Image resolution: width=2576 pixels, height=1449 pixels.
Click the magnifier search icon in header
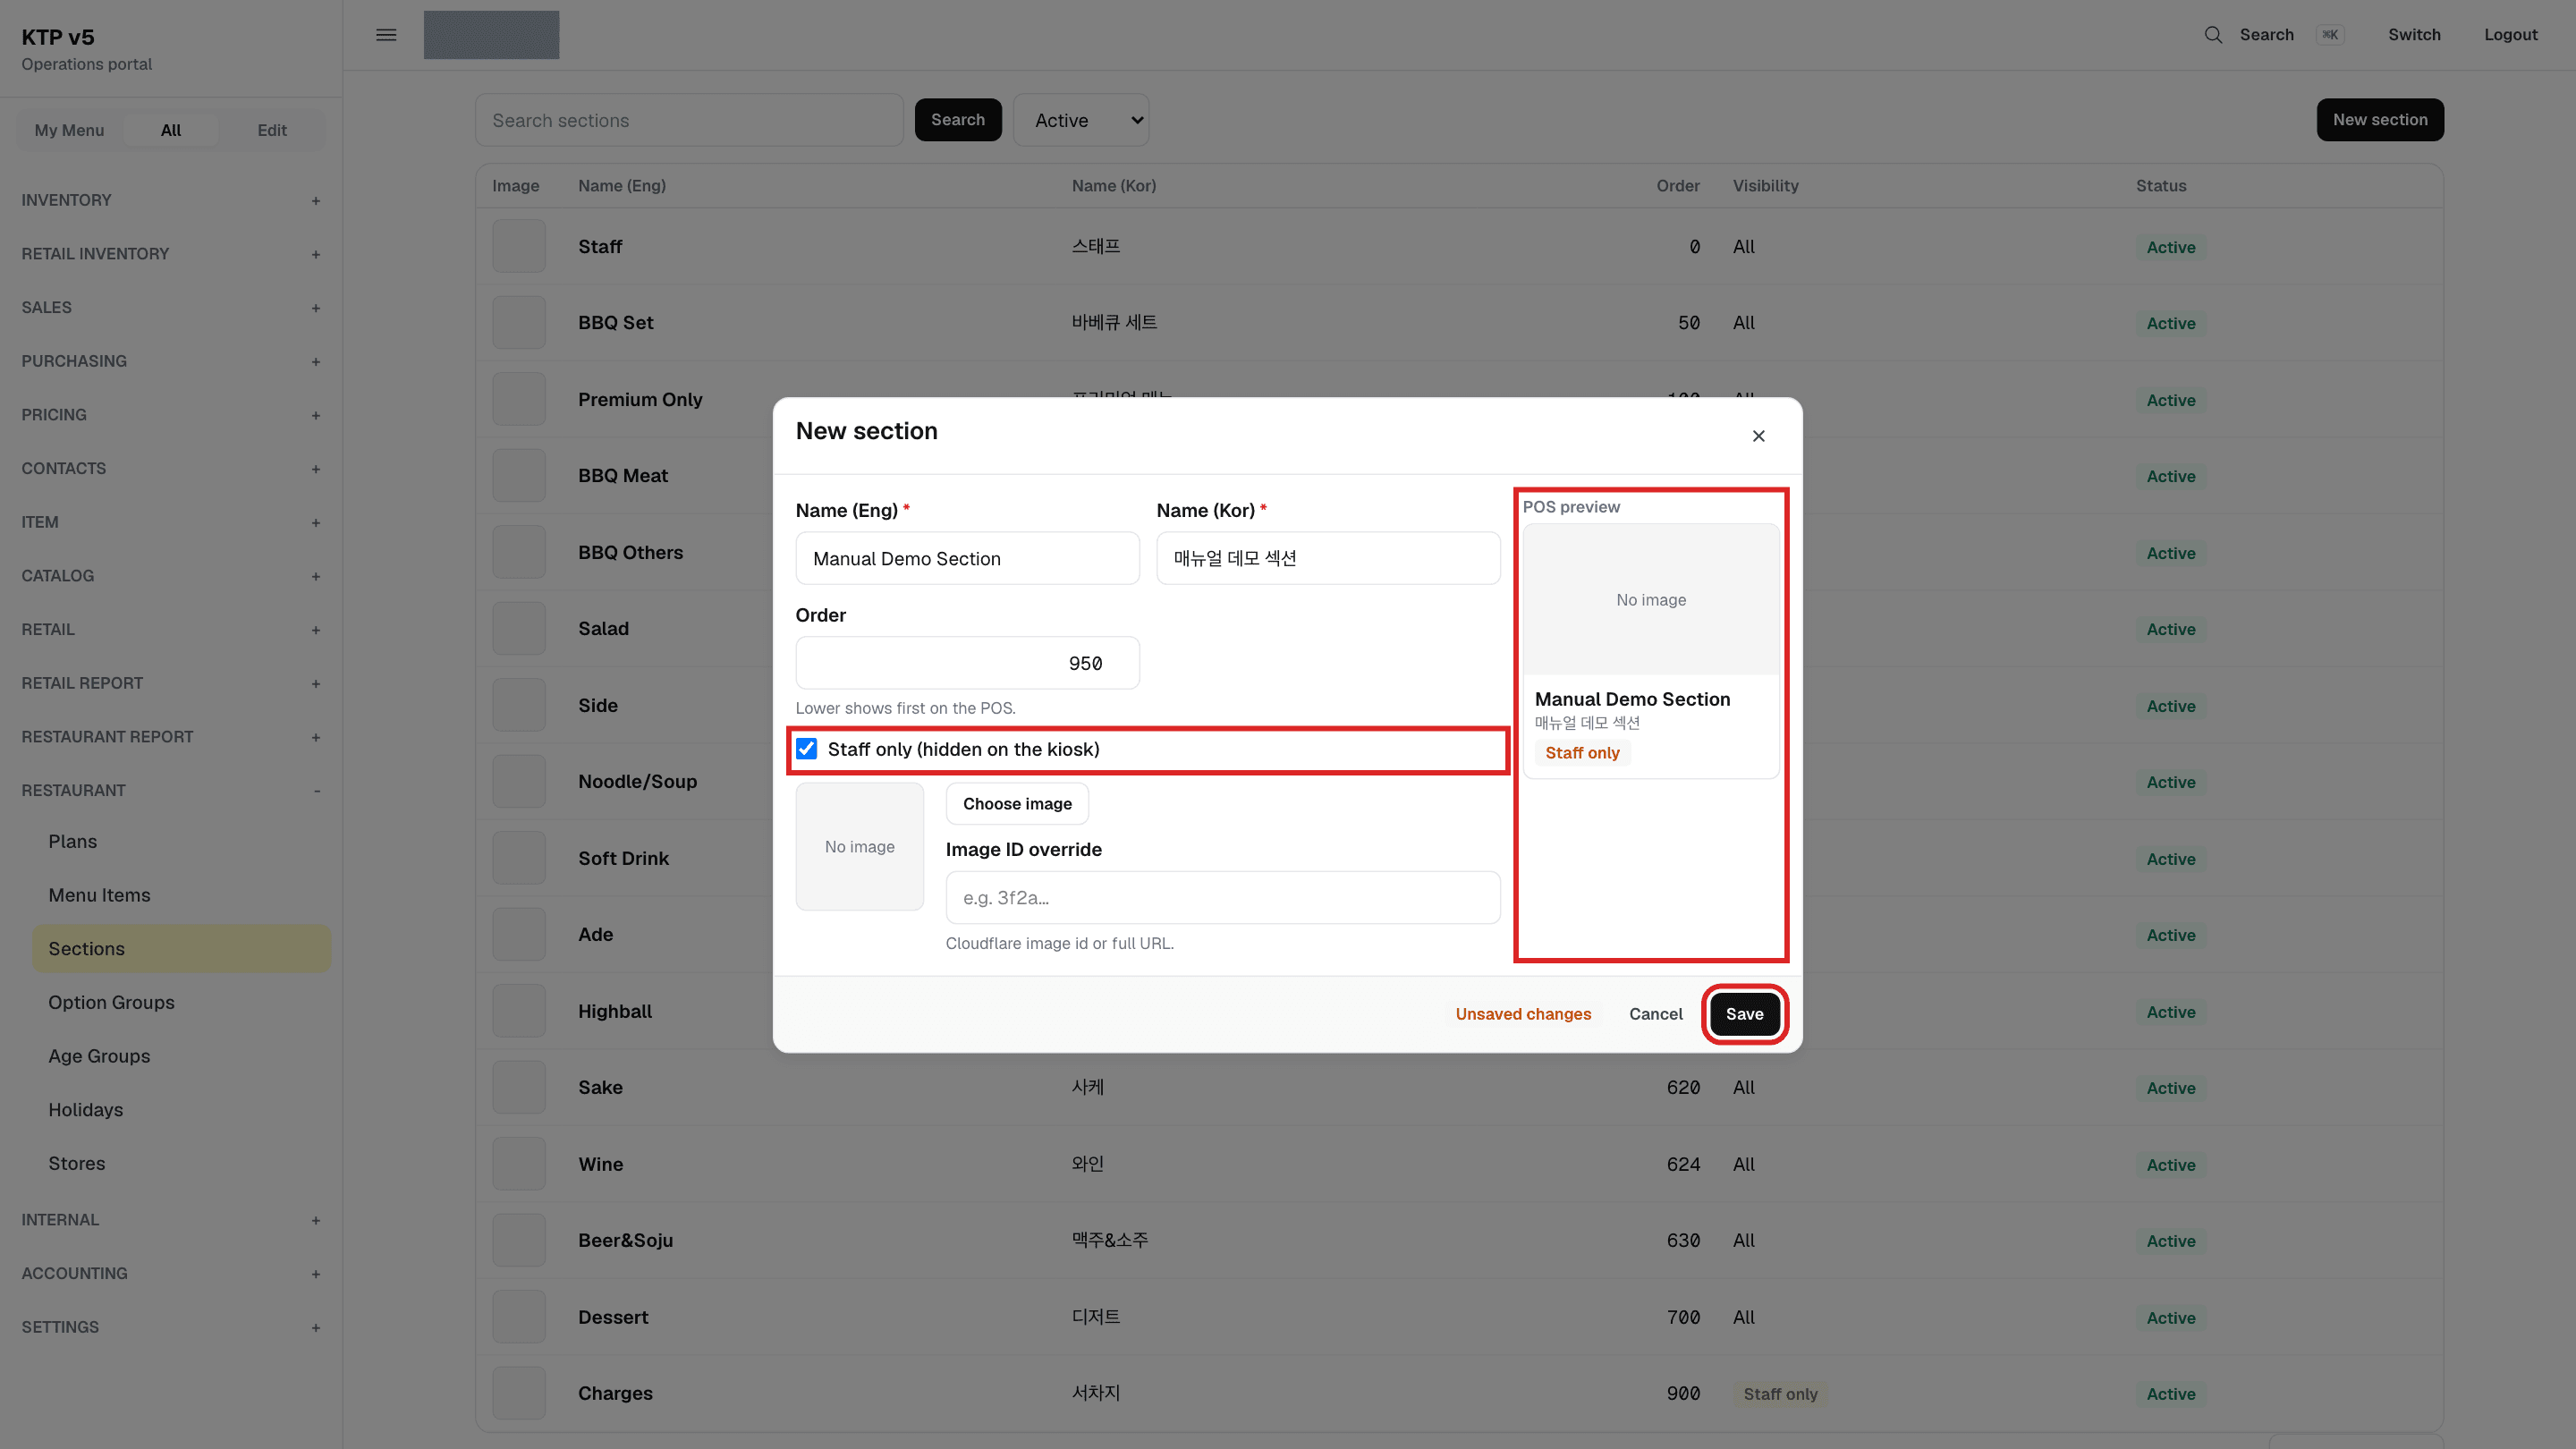2213,35
